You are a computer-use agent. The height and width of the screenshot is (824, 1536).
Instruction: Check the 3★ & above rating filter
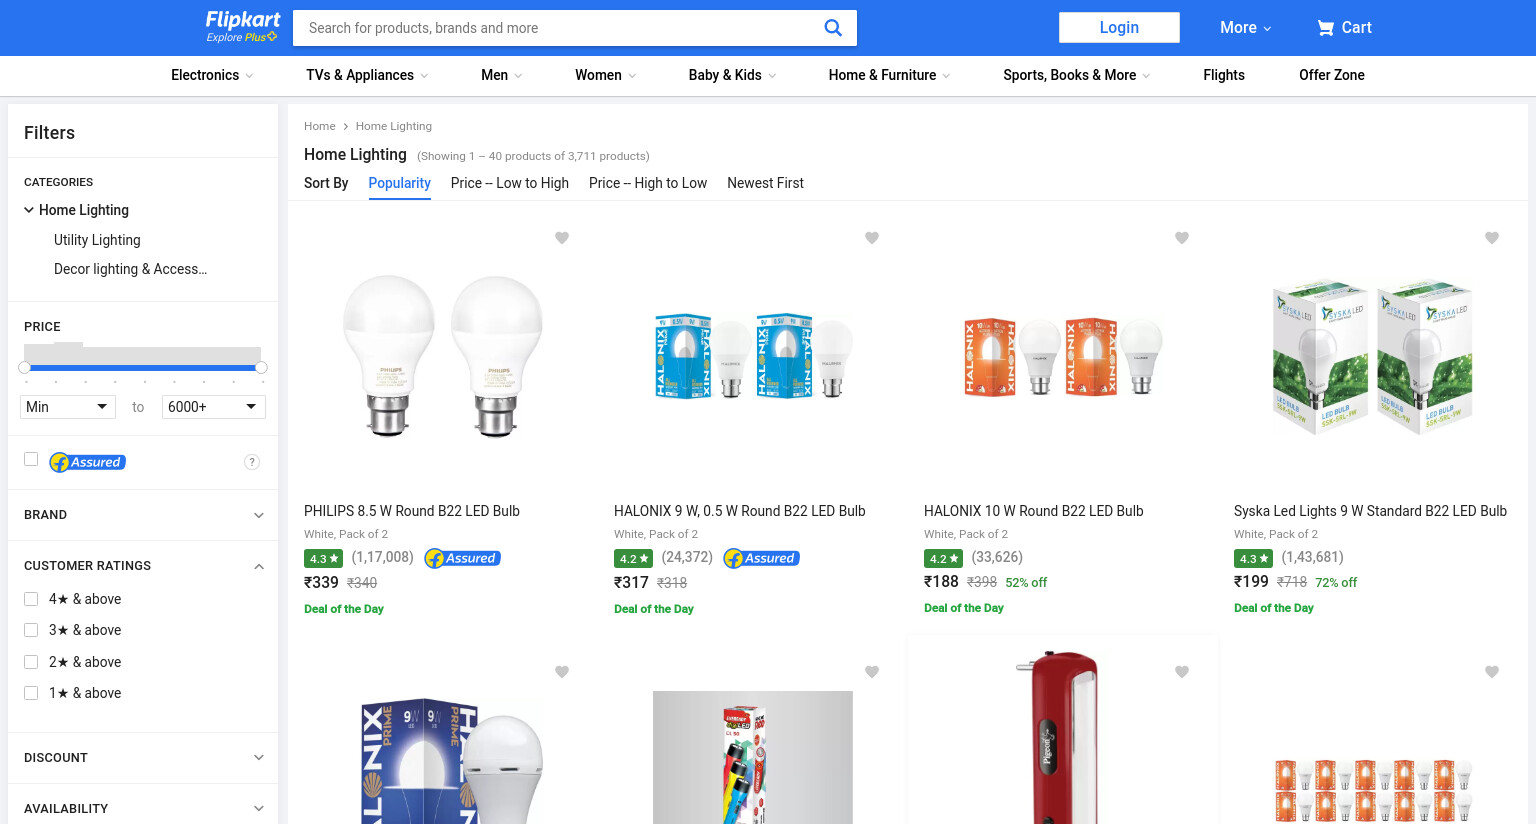31,630
